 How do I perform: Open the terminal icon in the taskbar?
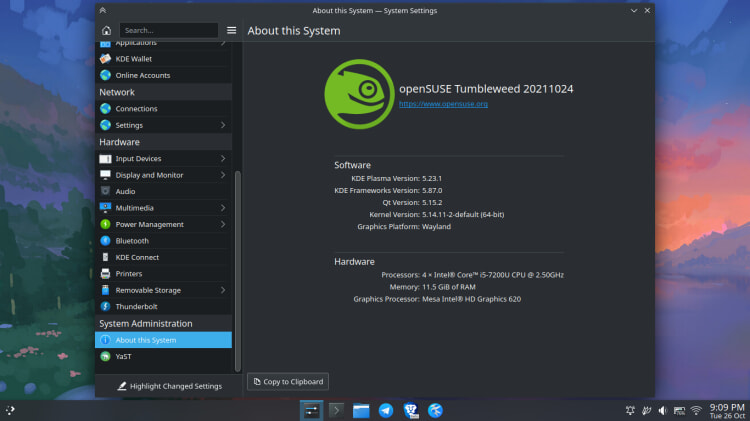[x=336, y=410]
